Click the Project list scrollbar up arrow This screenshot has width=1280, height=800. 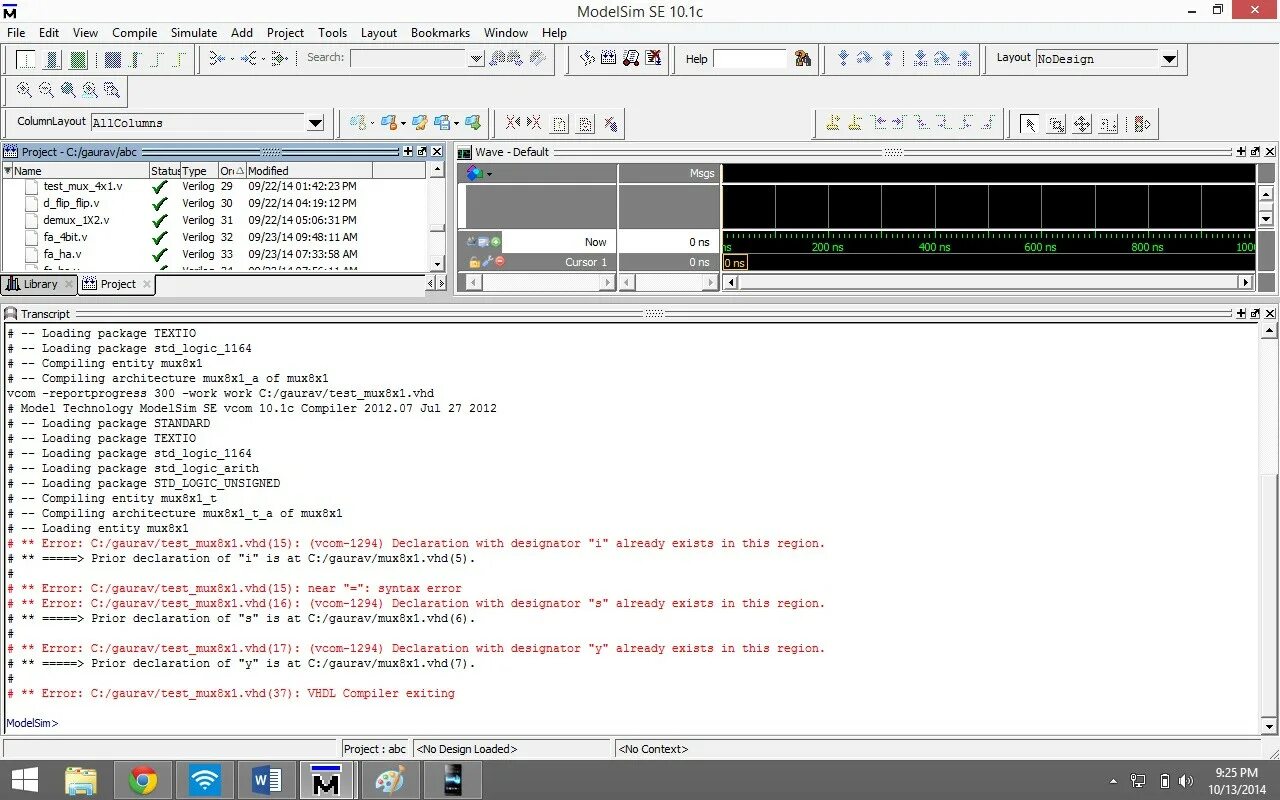click(x=437, y=171)
